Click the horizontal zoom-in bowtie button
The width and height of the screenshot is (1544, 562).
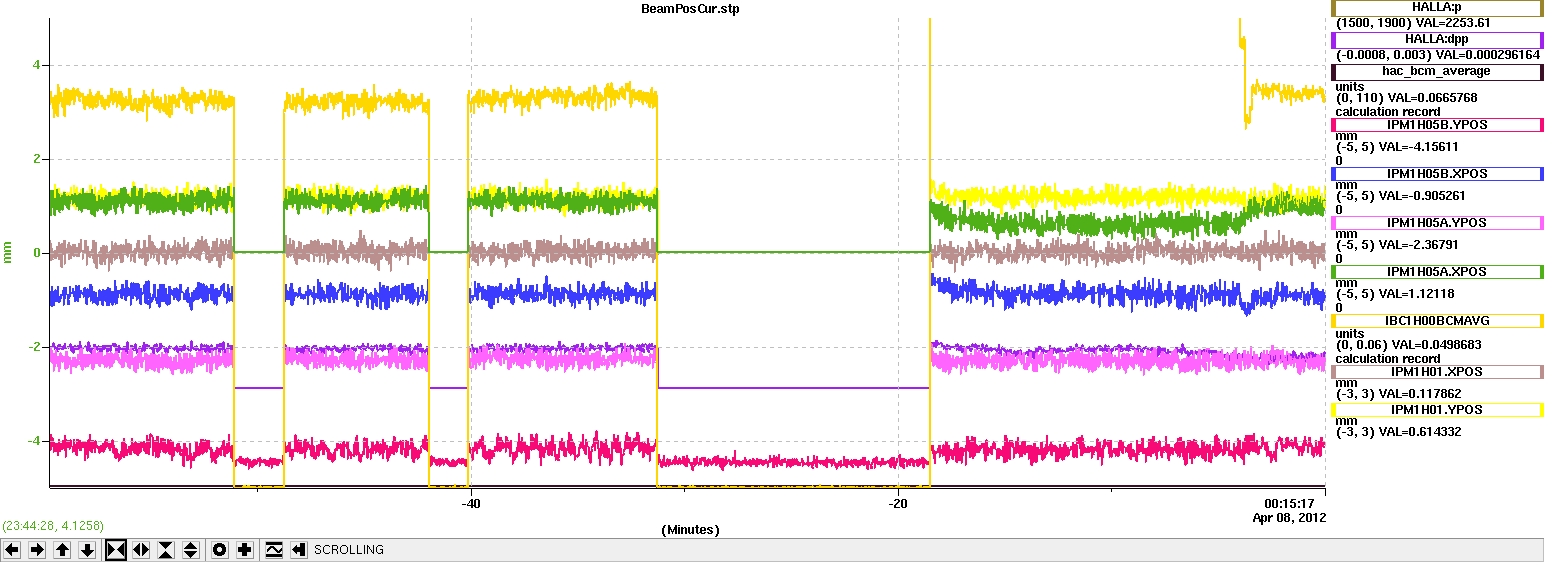(x=116, y=550)
